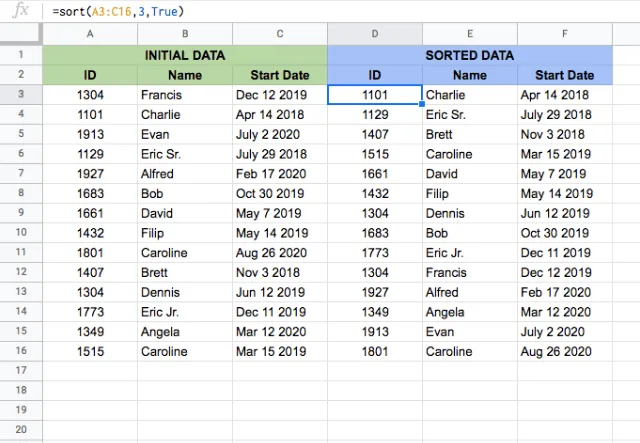Select the cell with name Francis in column B
This screenshot has width=640, height=443.
click(185, 95)
